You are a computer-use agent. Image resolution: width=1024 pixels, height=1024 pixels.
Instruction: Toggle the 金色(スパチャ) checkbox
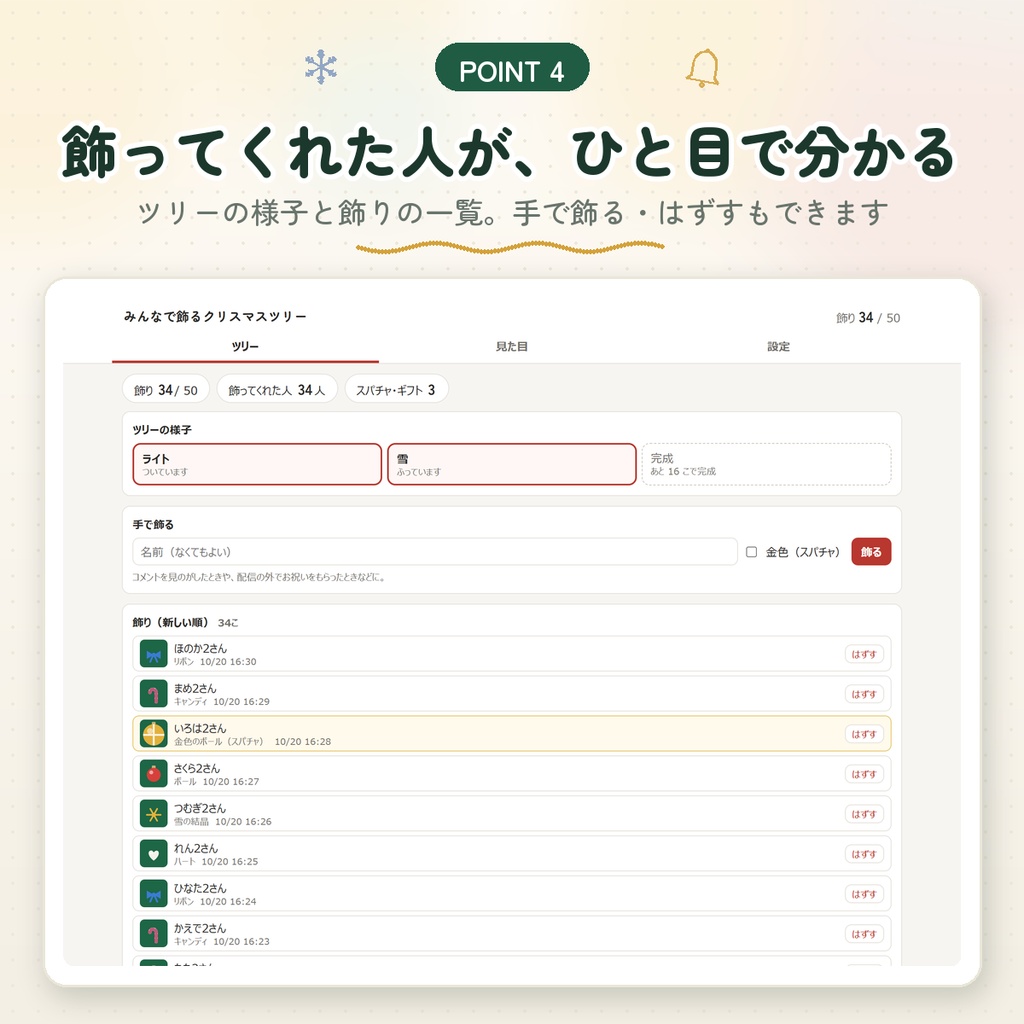[x=752, y=552]
